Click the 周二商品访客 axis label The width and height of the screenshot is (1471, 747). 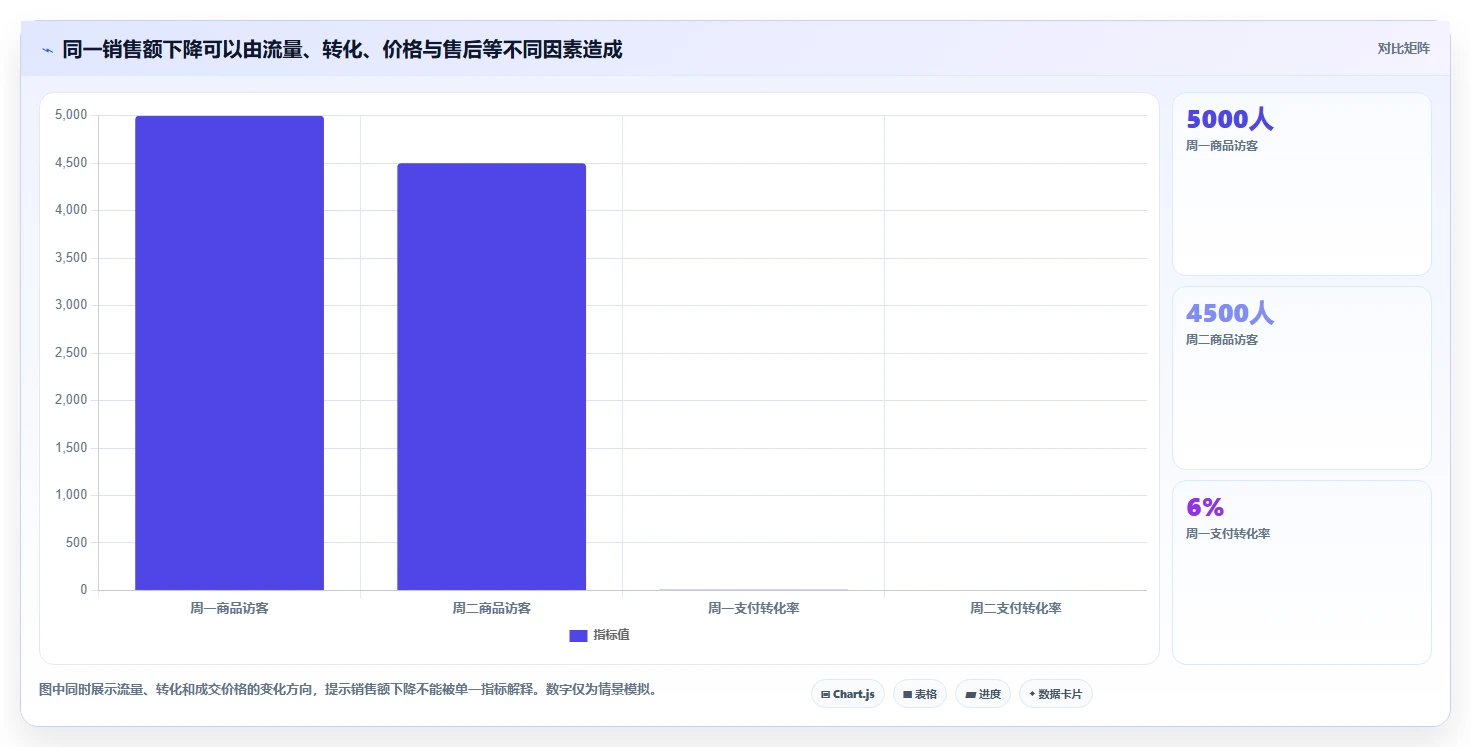(x=491, y=608)
